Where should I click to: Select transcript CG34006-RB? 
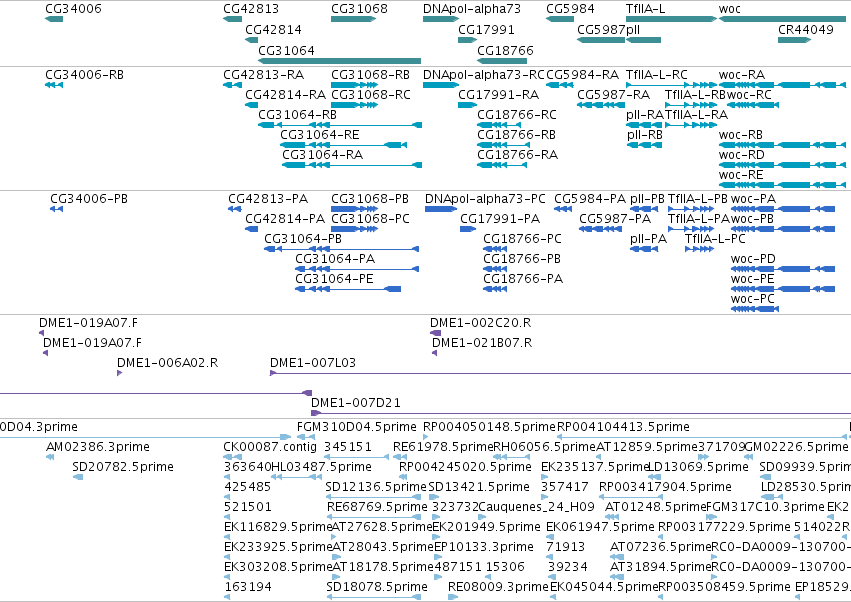pos(85,75)
